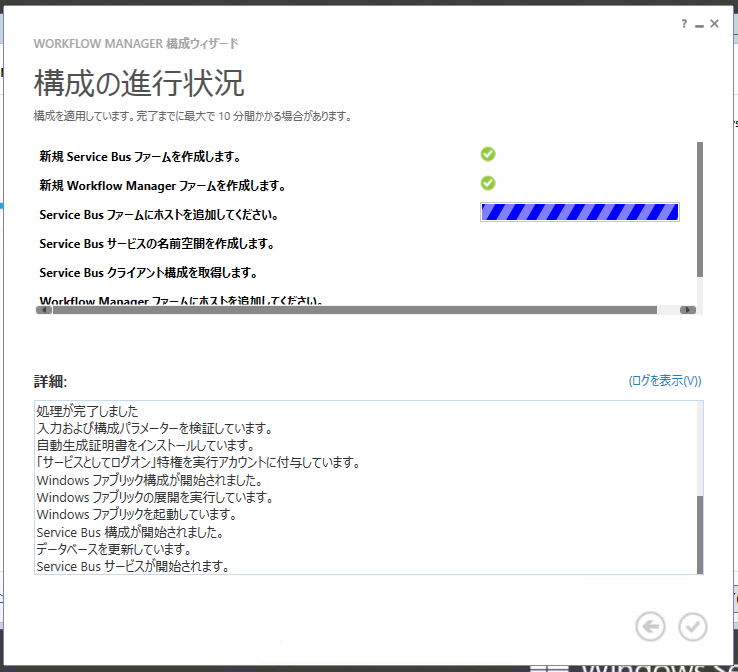The width and height of the screenshot is (738, 672).
Task: Click the task list horizontal scrollbar thumb
Action: click(355, 310)
